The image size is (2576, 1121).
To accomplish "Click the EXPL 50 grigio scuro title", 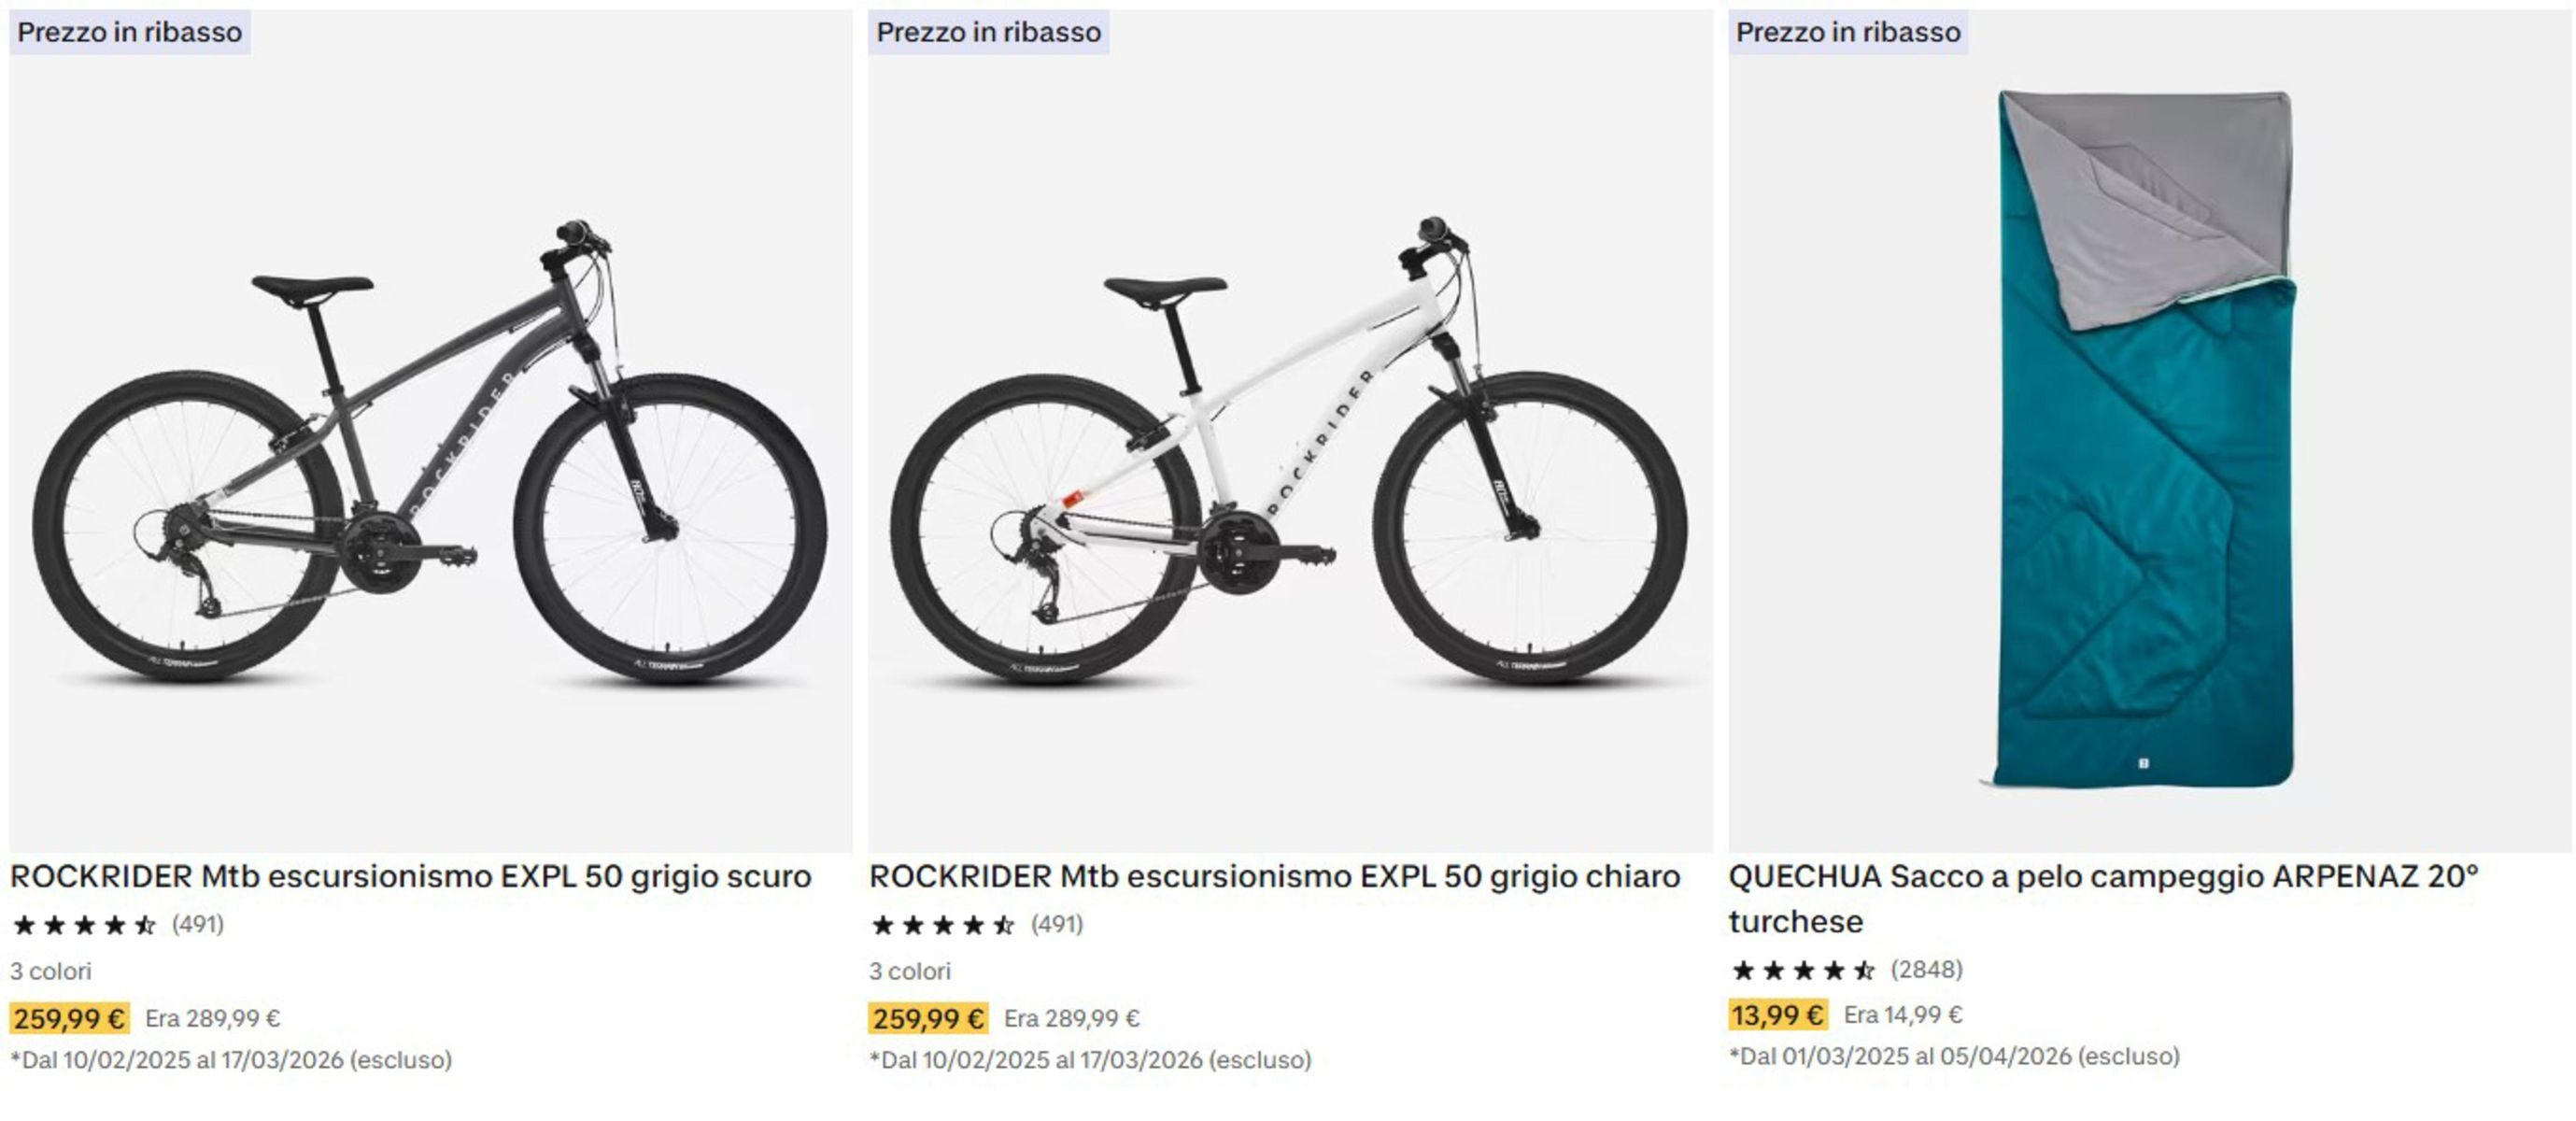I will pos(410,877).
